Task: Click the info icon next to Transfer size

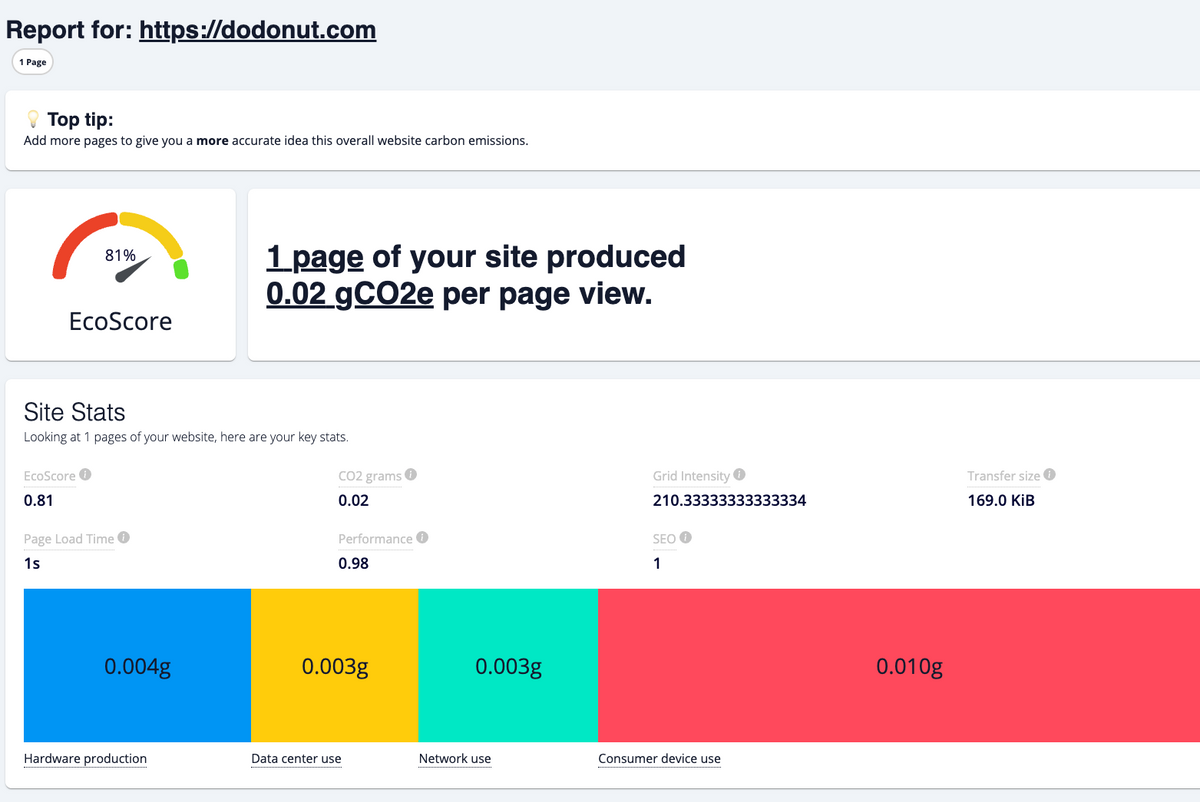Action: pos(1050,475)
